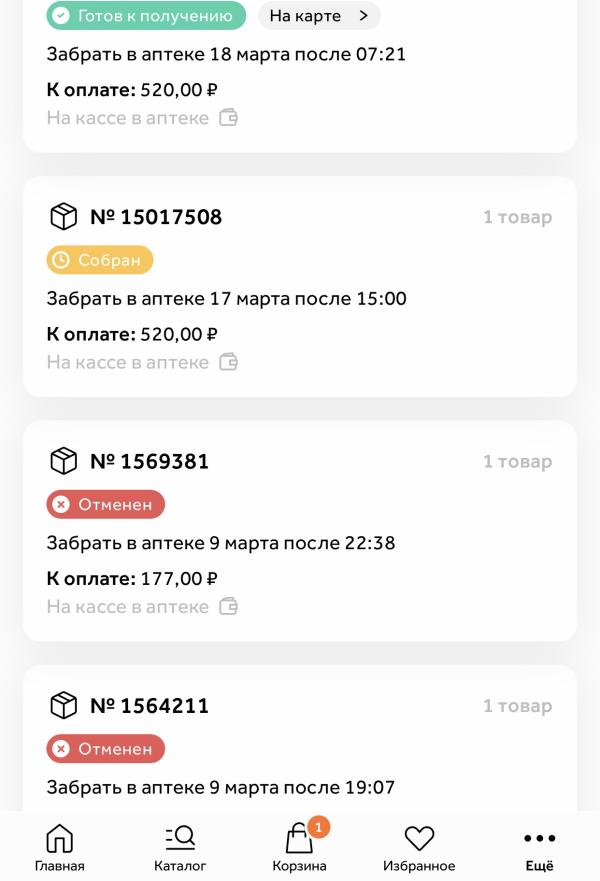The image size is (600, 881).
Task: Tap the green 'Готов к получению' status badge
Action: pos(146,16)
